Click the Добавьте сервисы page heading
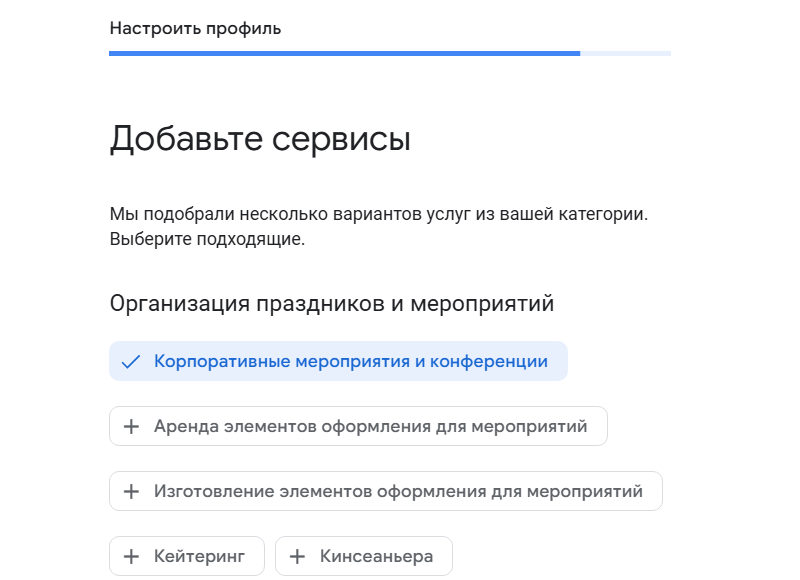800x580 pixels. (260, 139)
